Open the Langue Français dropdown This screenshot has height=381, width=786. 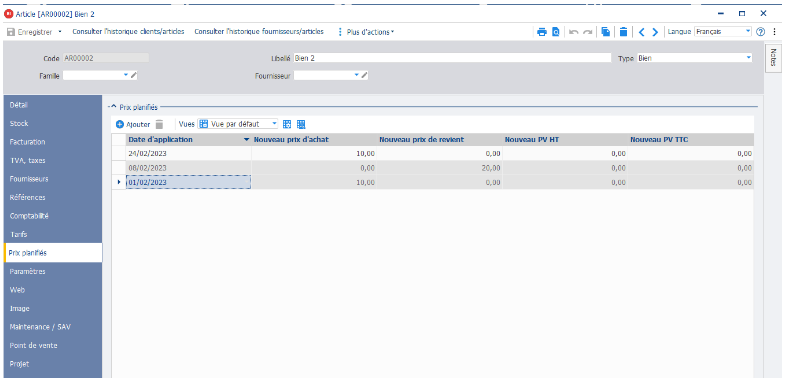pyautogui.click(x=748, y=31)
